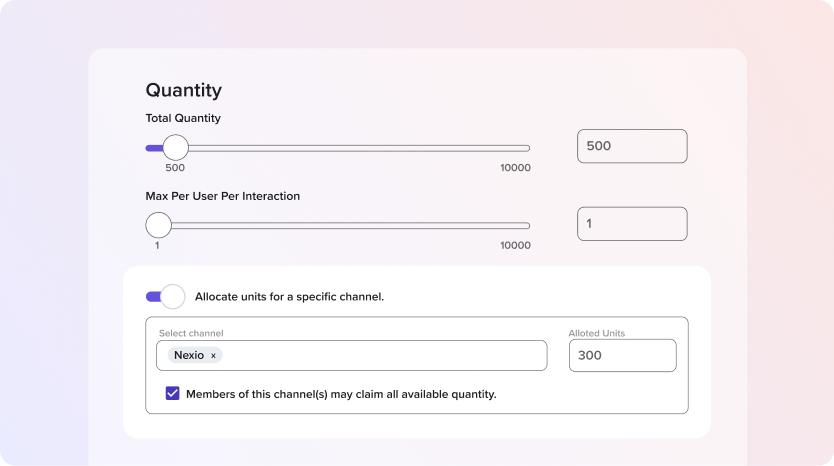
Task: Select the Nexio channel tag
Action: (189, 355)
